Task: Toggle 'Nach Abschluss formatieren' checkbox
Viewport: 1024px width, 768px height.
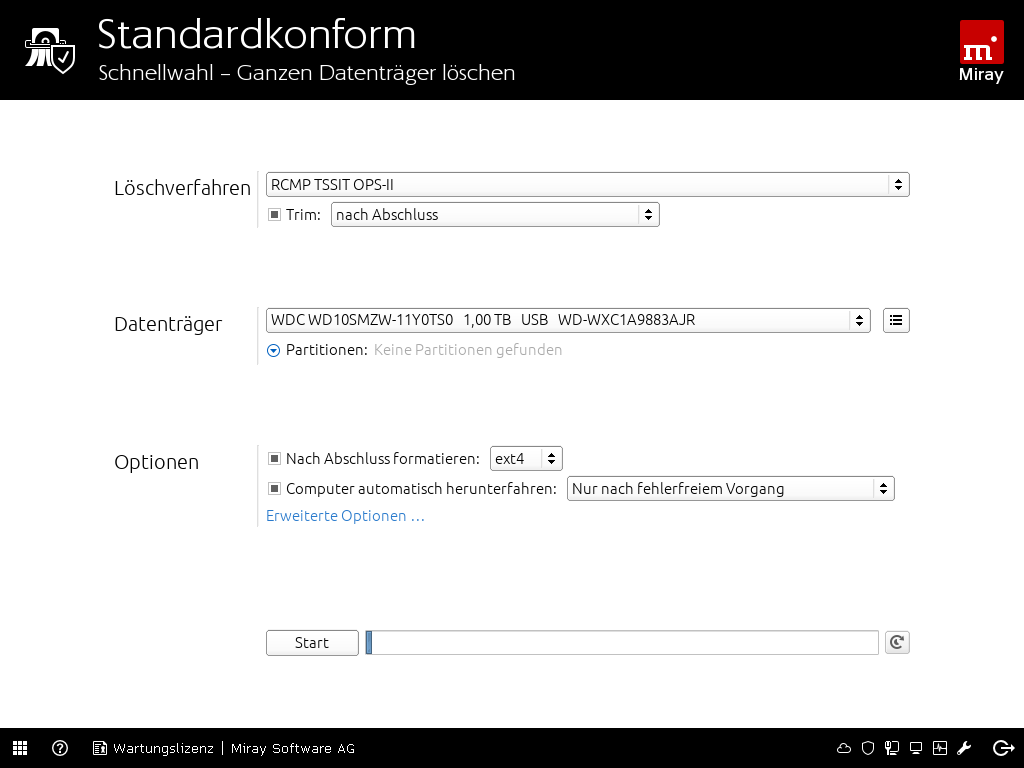Action: (x=275, y=459)
